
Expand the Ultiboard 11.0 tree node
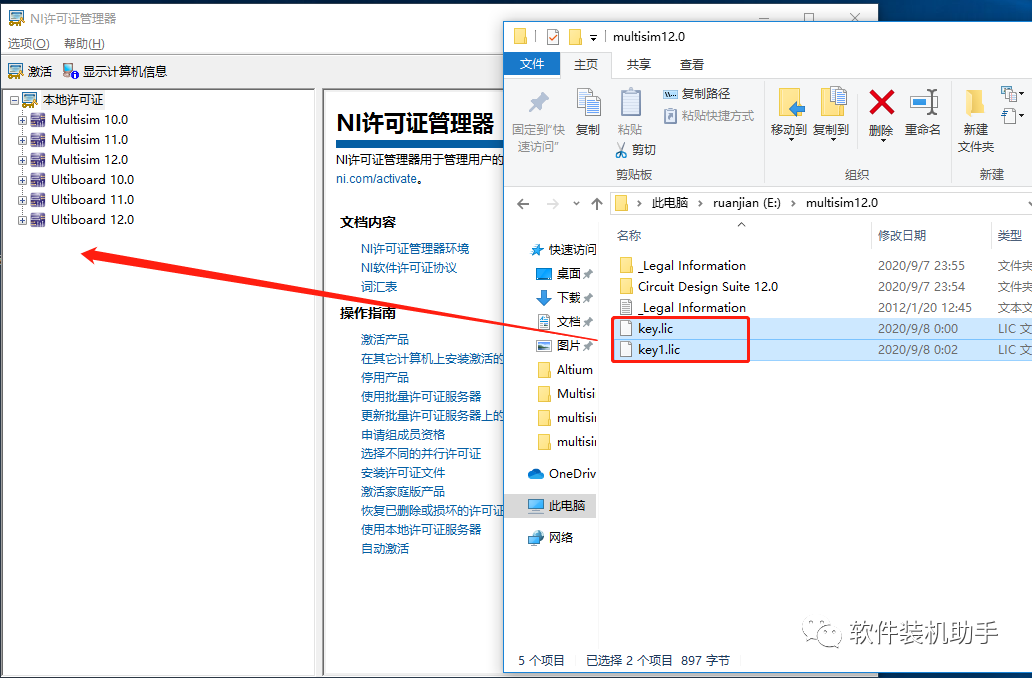click(22, 200)
